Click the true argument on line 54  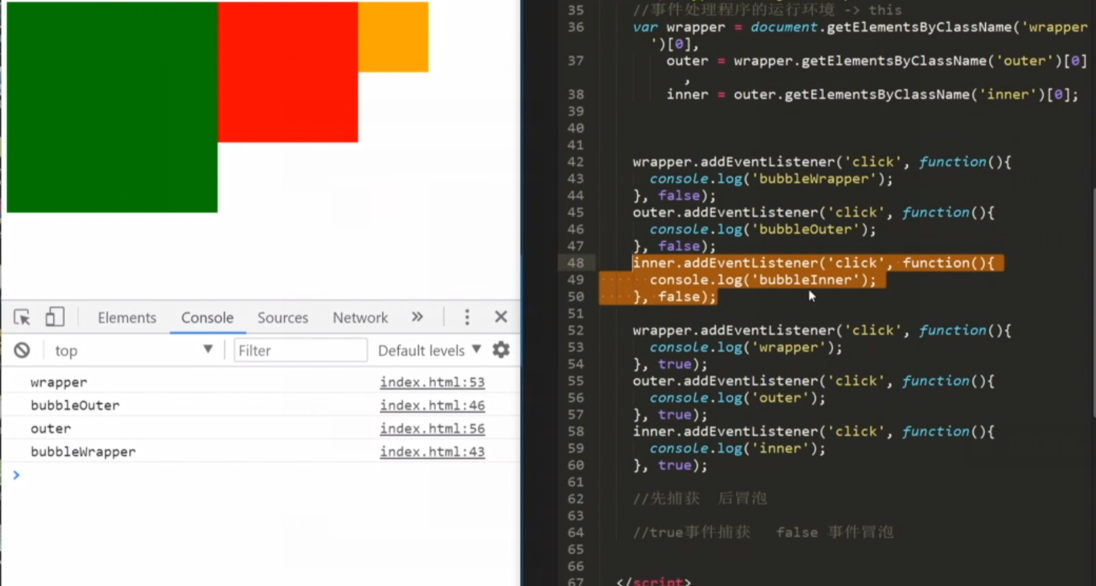(675, 364)
